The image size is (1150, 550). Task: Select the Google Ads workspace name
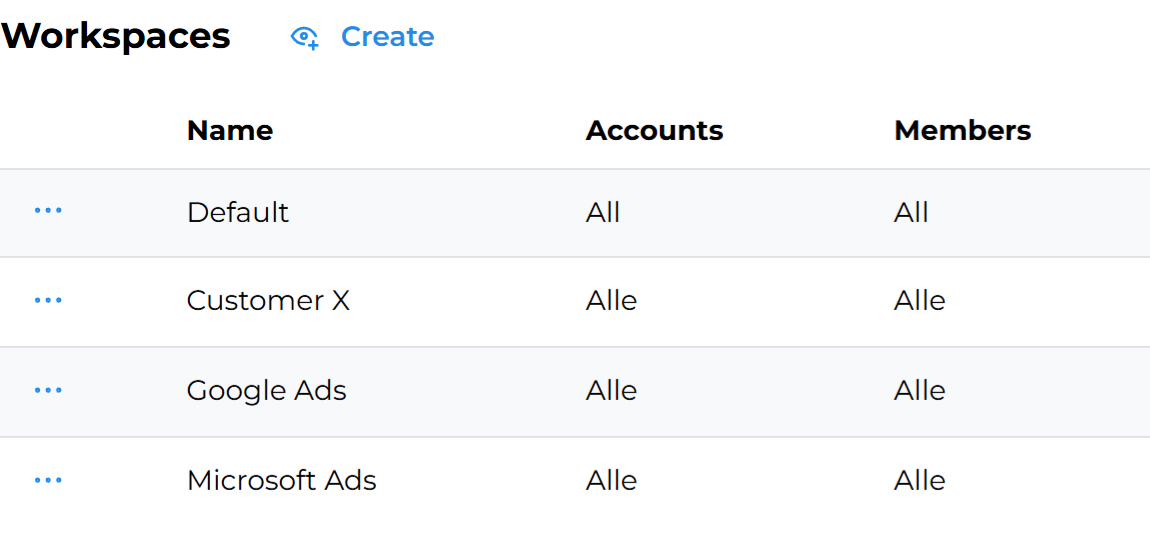pos(266,390)
